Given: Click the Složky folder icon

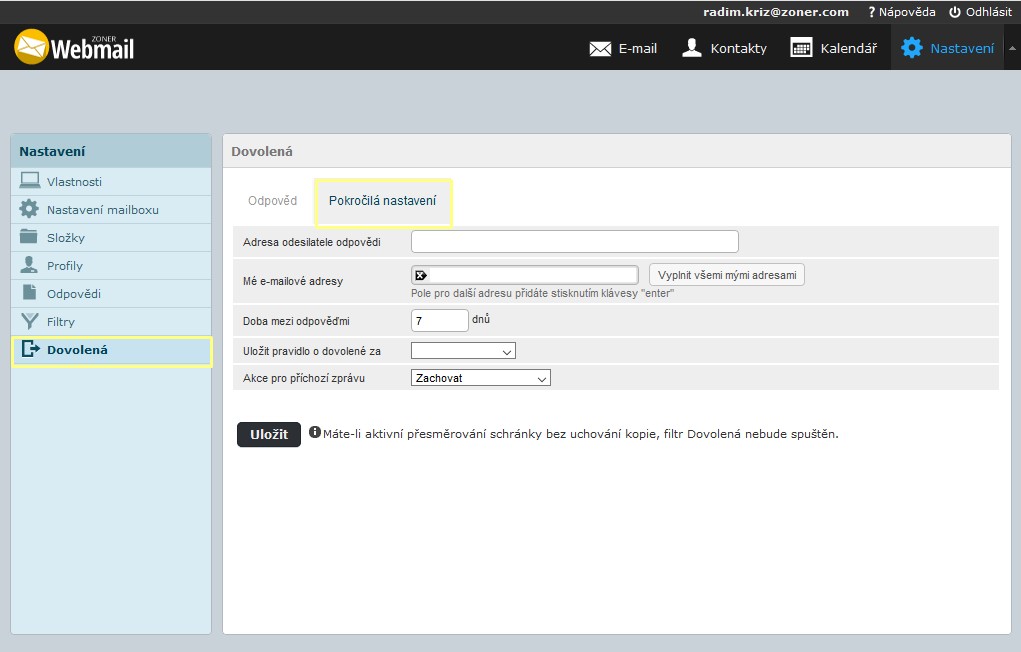Looking at the screenshot, I should click(30, 238).
